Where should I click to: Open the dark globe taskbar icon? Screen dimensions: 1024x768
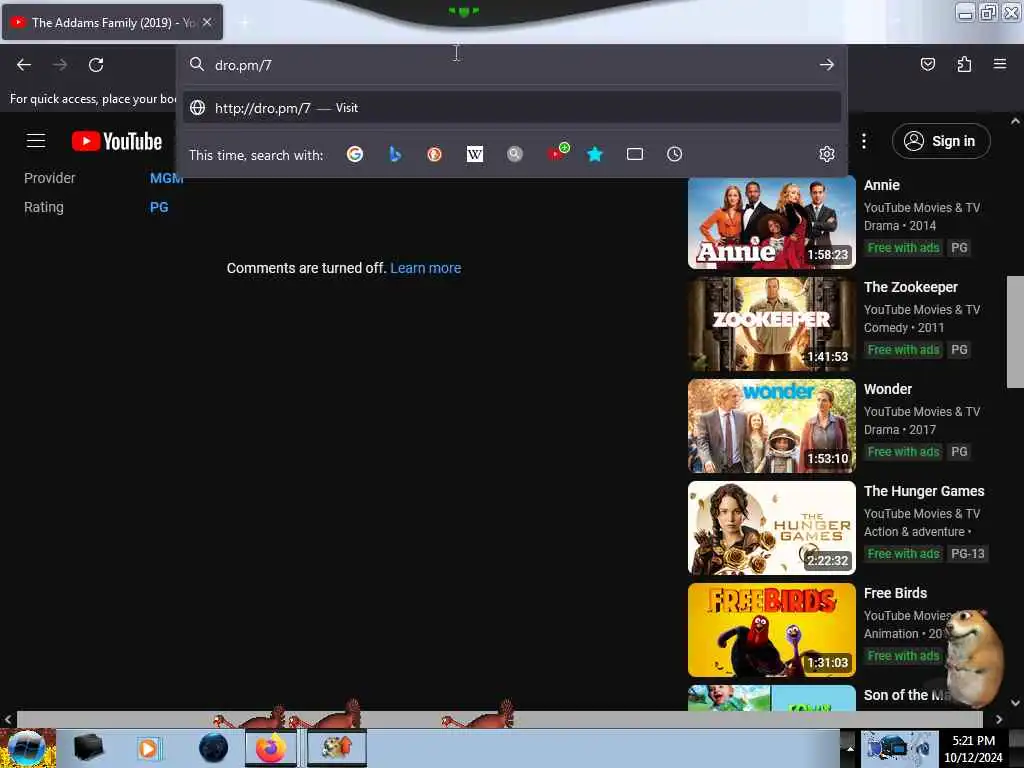(x=214, y=748)
